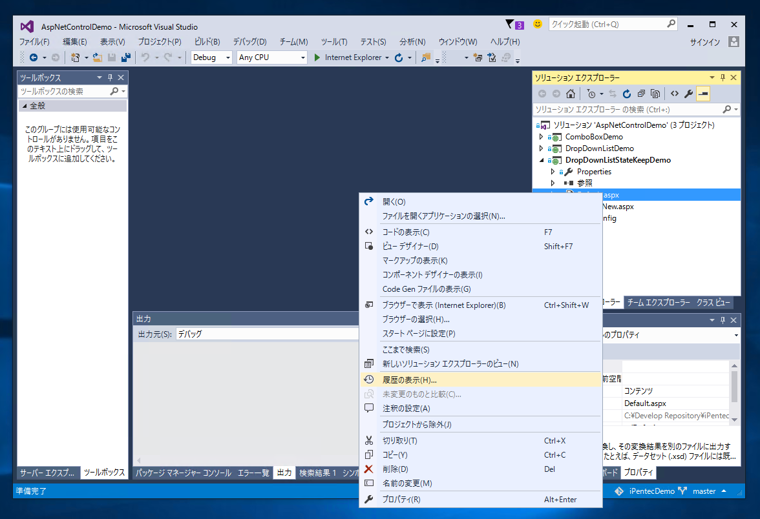Switch to the クラス ビュー tab
Image resolution: width=760 pixels, height=519 pixels.
(713, 302)
